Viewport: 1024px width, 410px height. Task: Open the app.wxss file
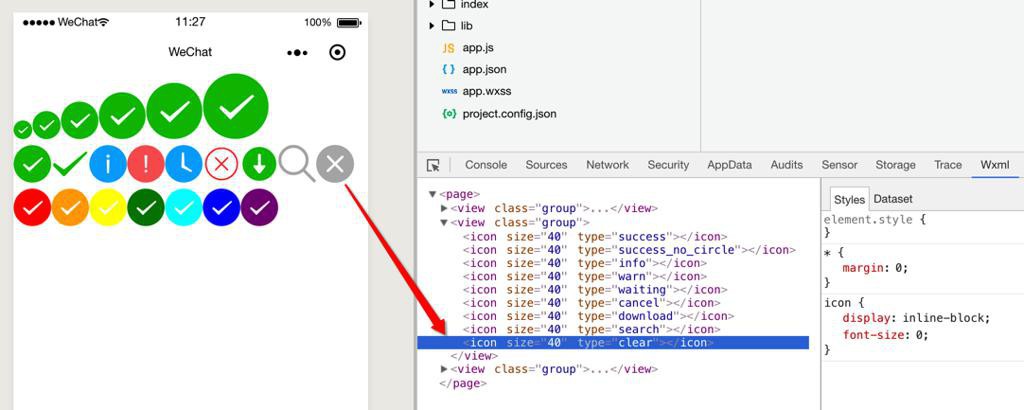point(487,91)
